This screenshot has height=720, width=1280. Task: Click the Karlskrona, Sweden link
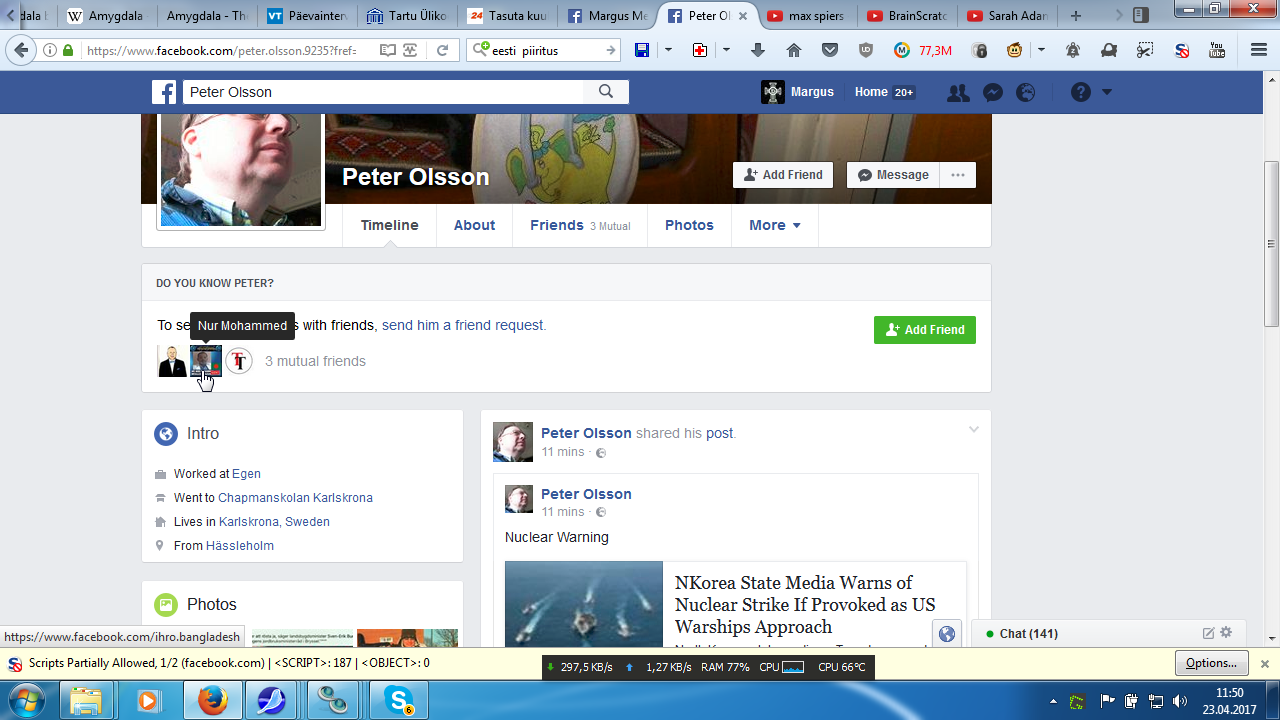coord(274,522)
